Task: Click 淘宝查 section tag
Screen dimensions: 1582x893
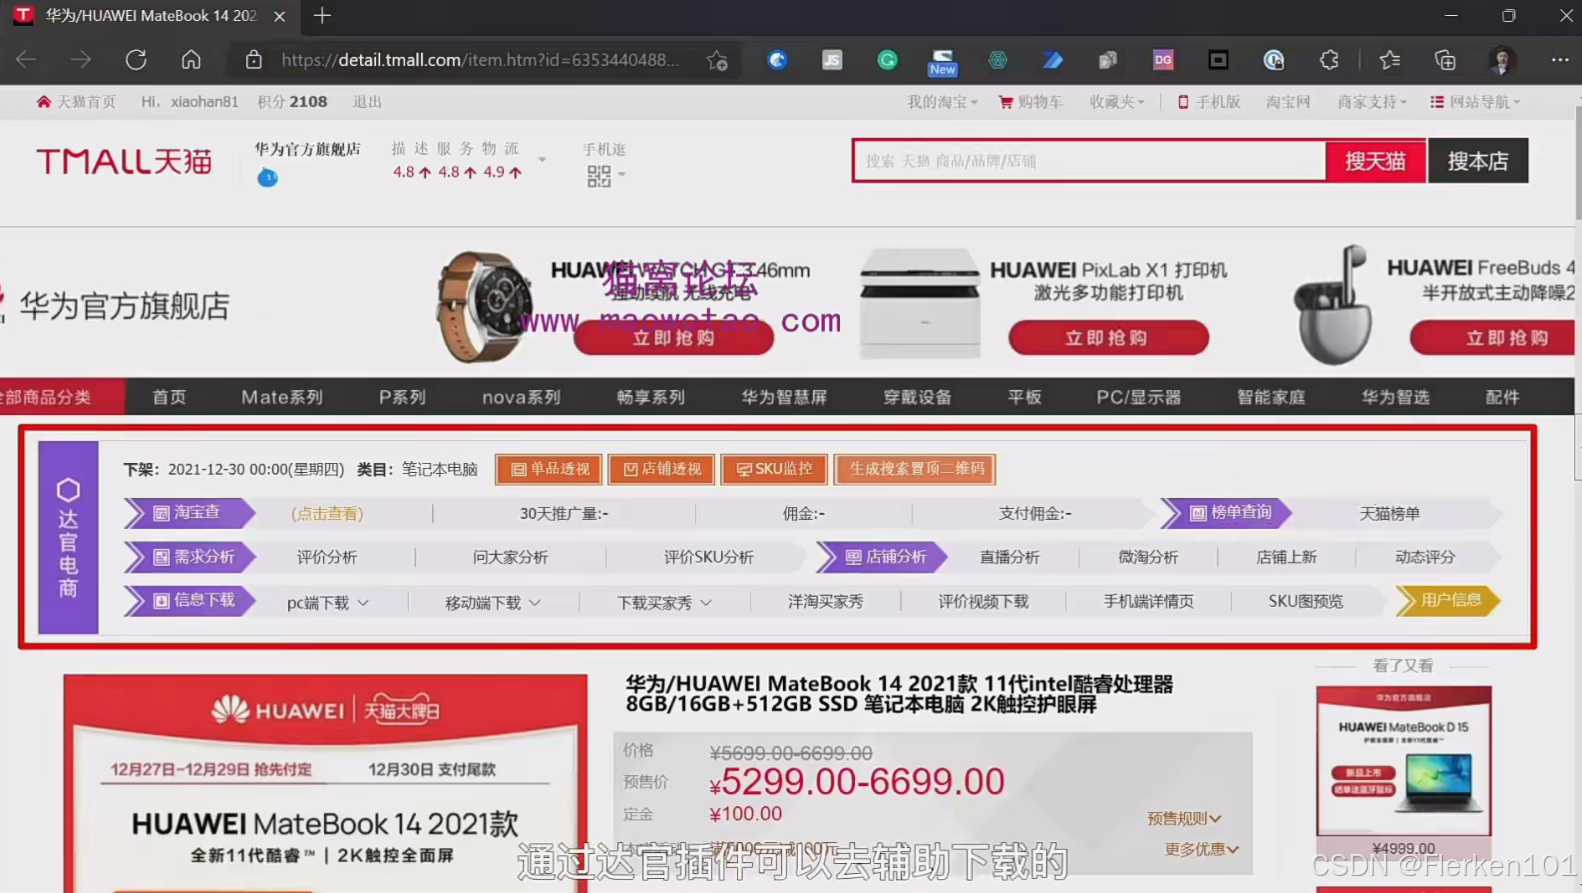Action: pos(189,513)
